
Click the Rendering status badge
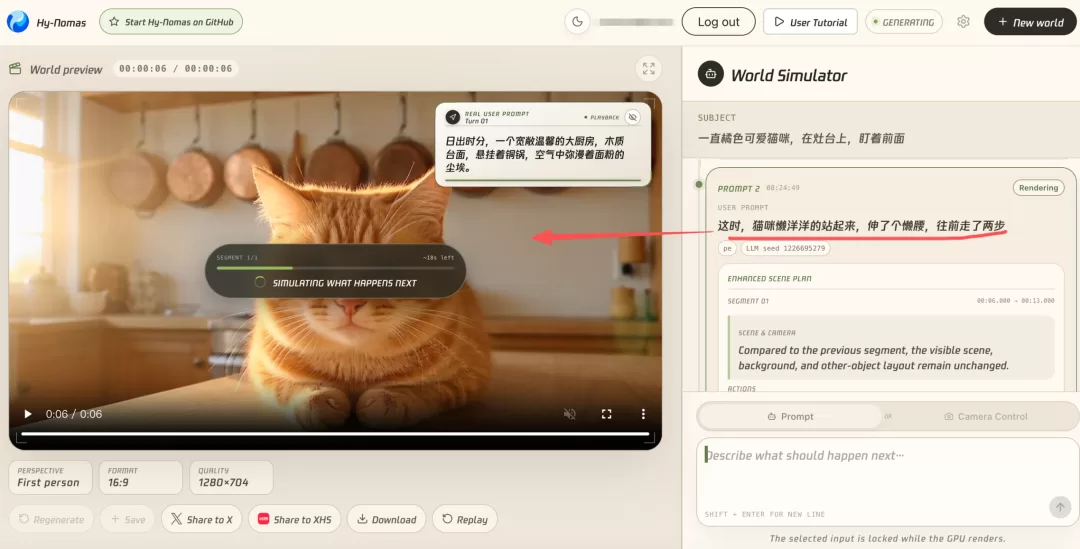(x=1038, y=188)
